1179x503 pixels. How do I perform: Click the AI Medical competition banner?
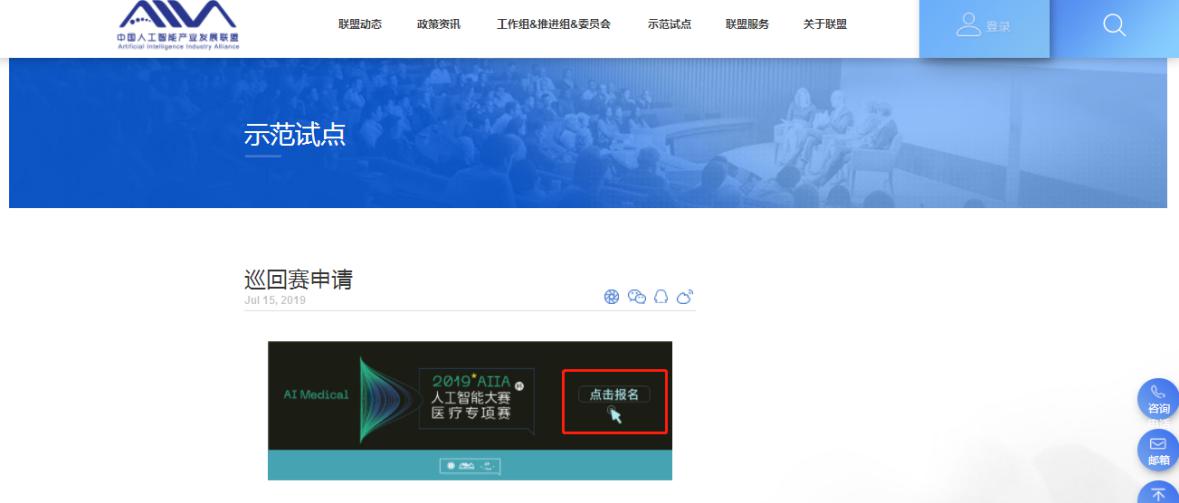tap(470, 411)
